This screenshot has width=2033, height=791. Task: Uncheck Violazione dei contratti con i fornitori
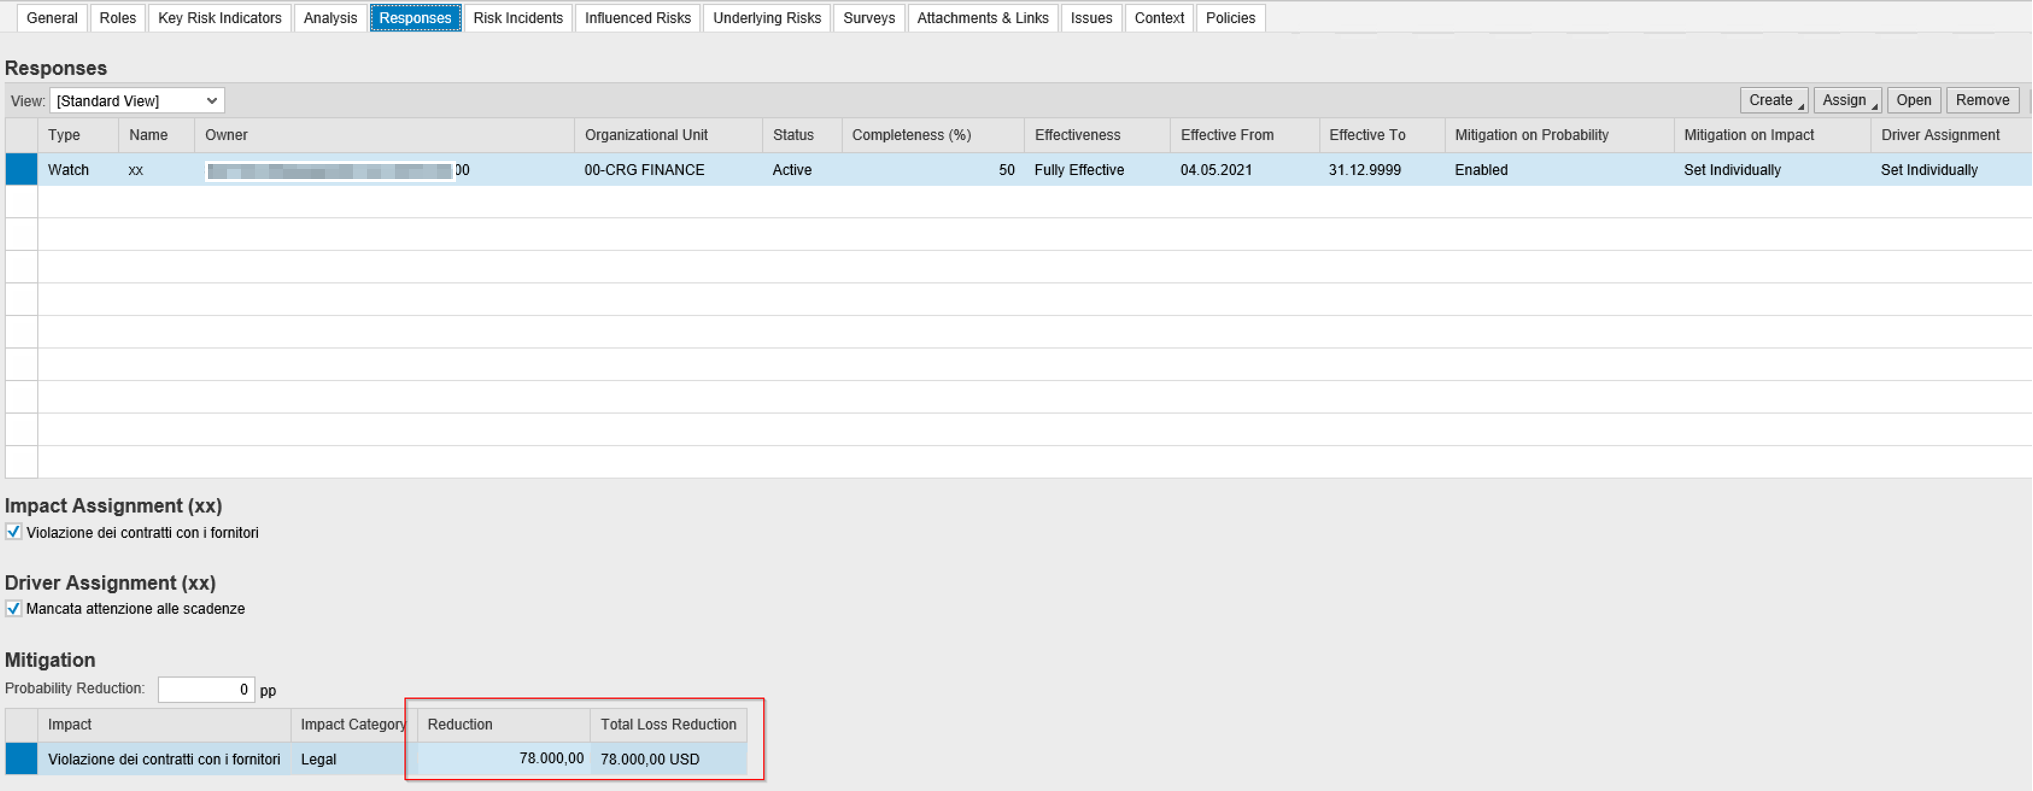point(14,533)
